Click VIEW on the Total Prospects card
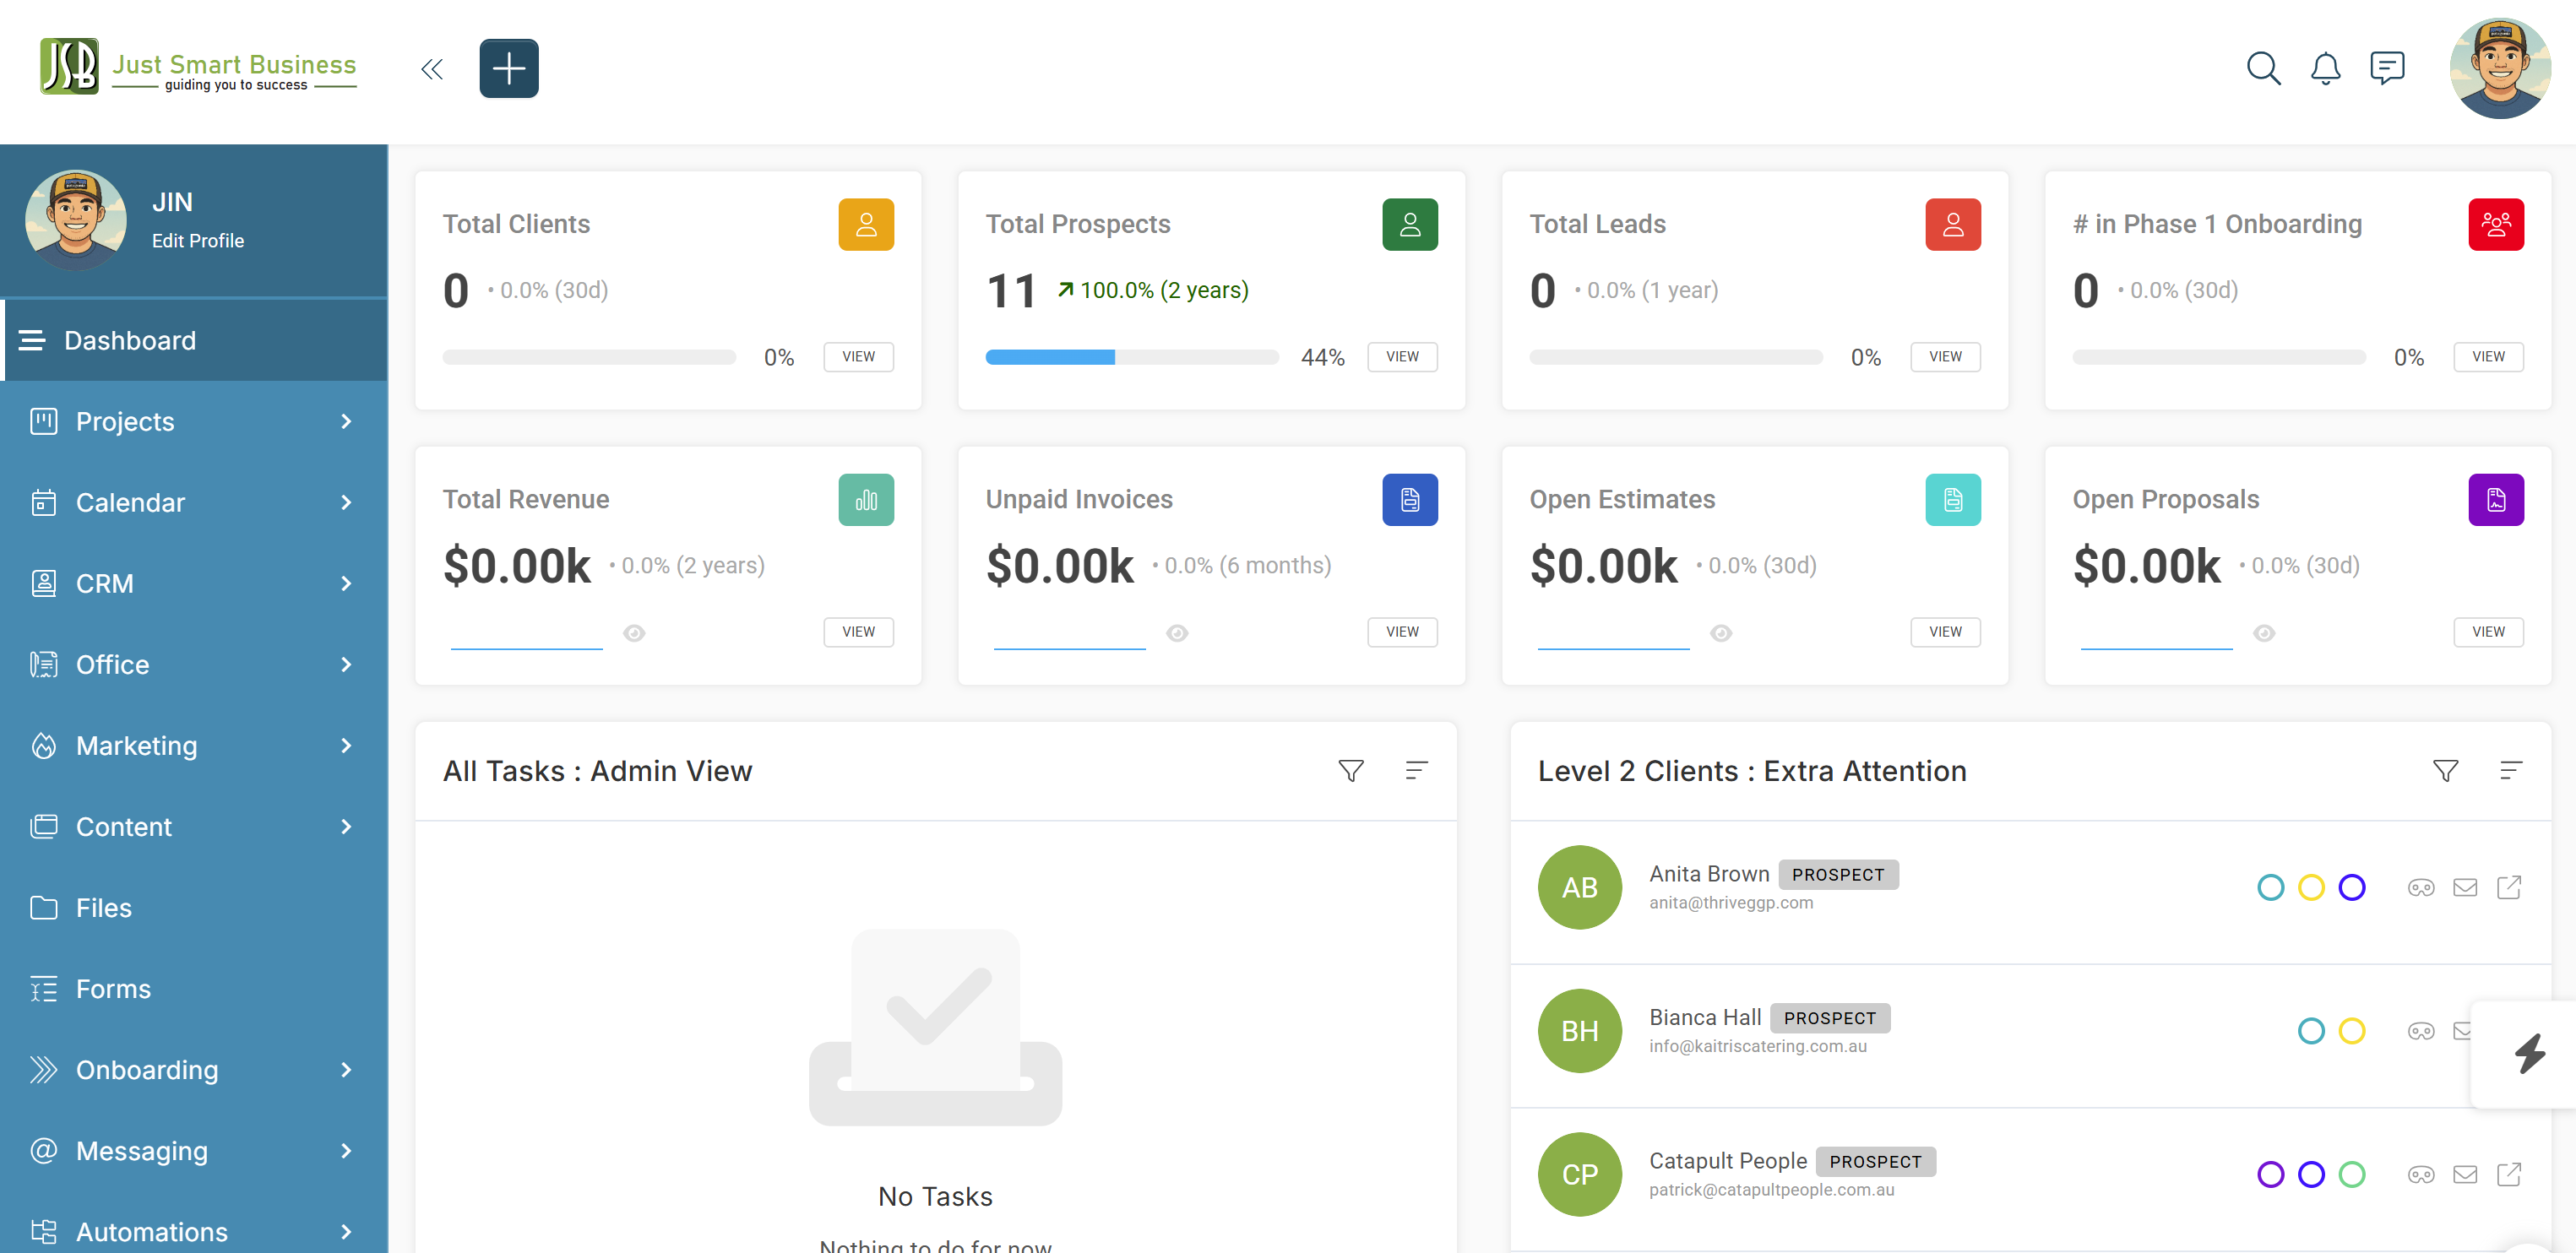 [1402, 356]
